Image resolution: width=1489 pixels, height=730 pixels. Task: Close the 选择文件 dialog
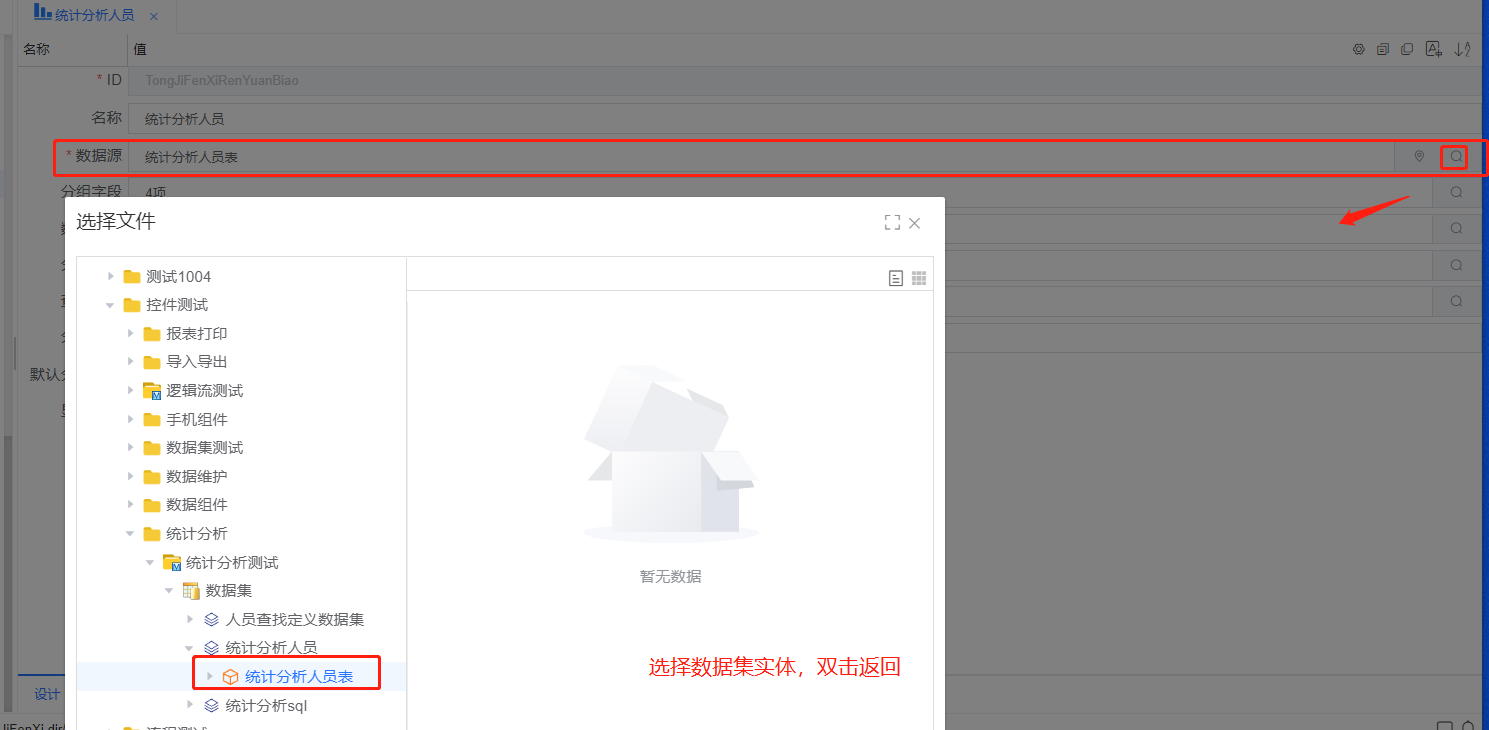(914, 223)
